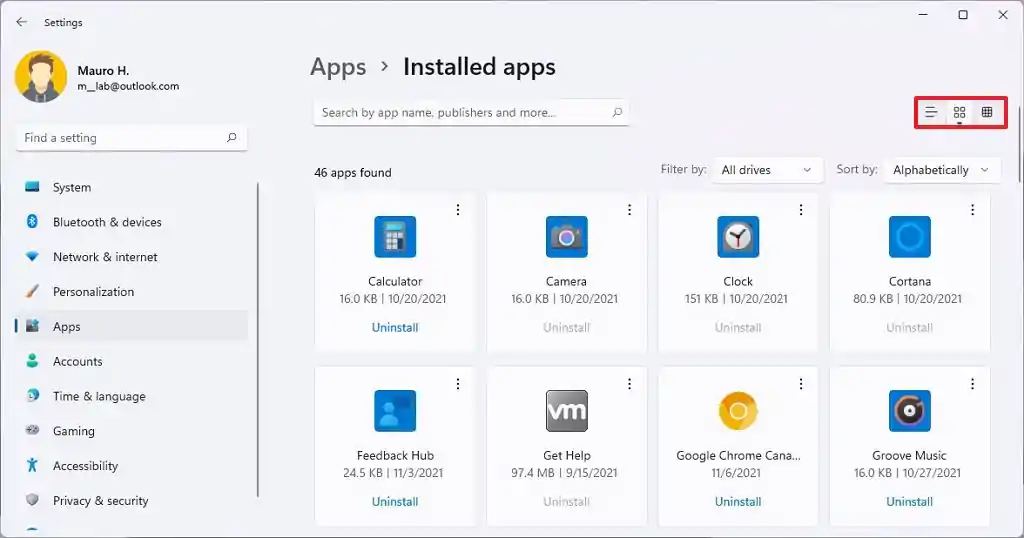Uninstall the Calculator app
The height and width of the screenshot is (538, 1024).
[x=395, y=328]
